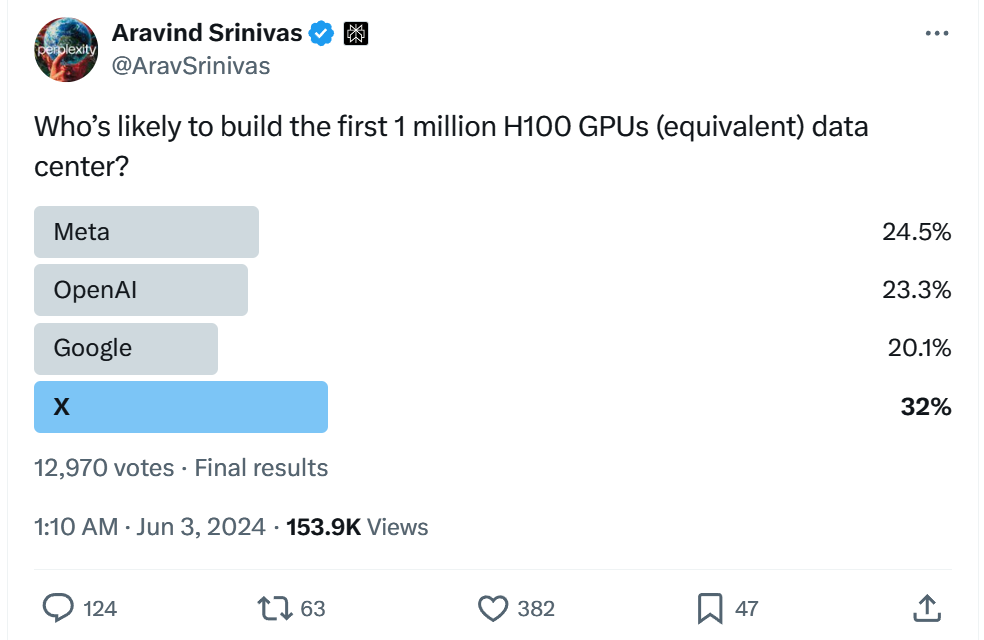
Task: Repost this tweet using retweet icon
Action: coord(273,607)
